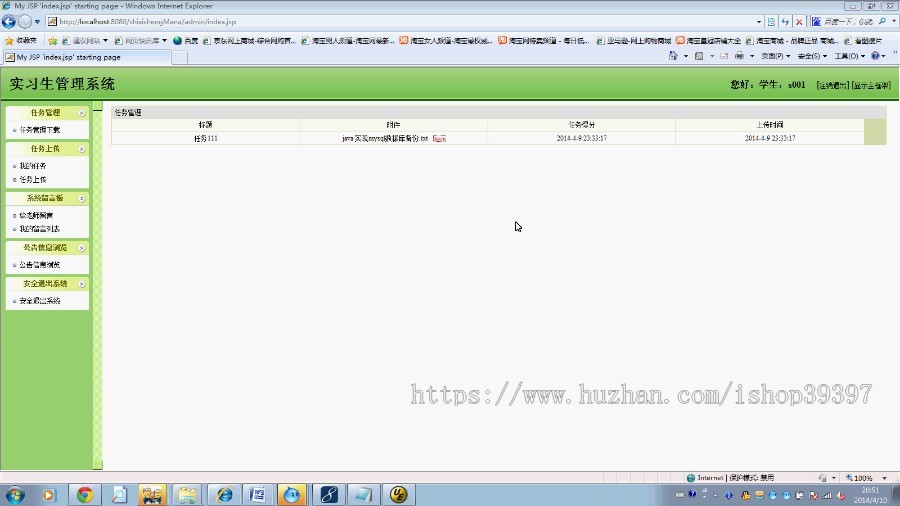Viewport: 900px width, 506px height.
Task: Open a new blank browser tab
Action: [180, 57]
